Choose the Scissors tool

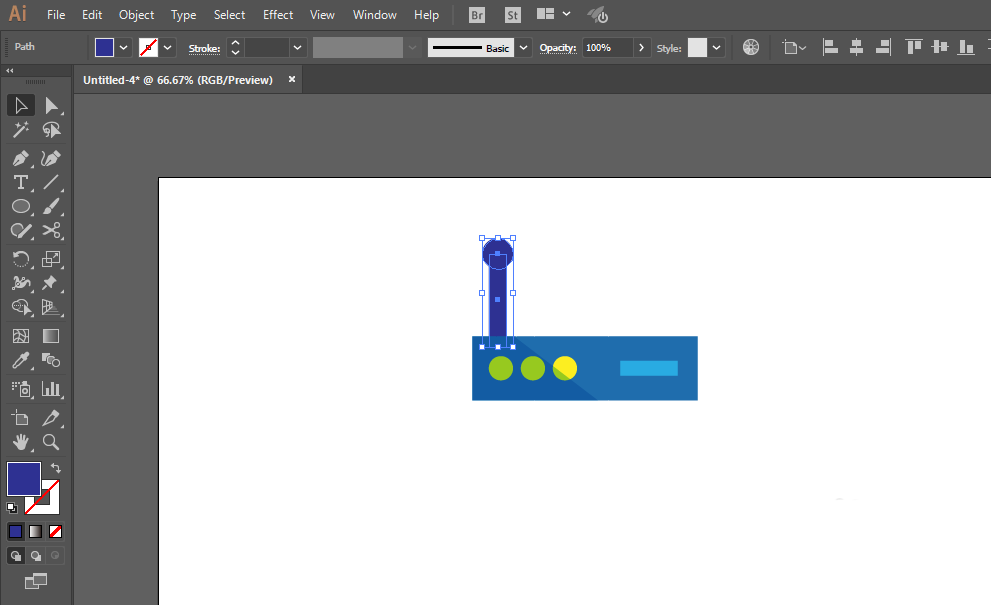(x=51, y=231)
